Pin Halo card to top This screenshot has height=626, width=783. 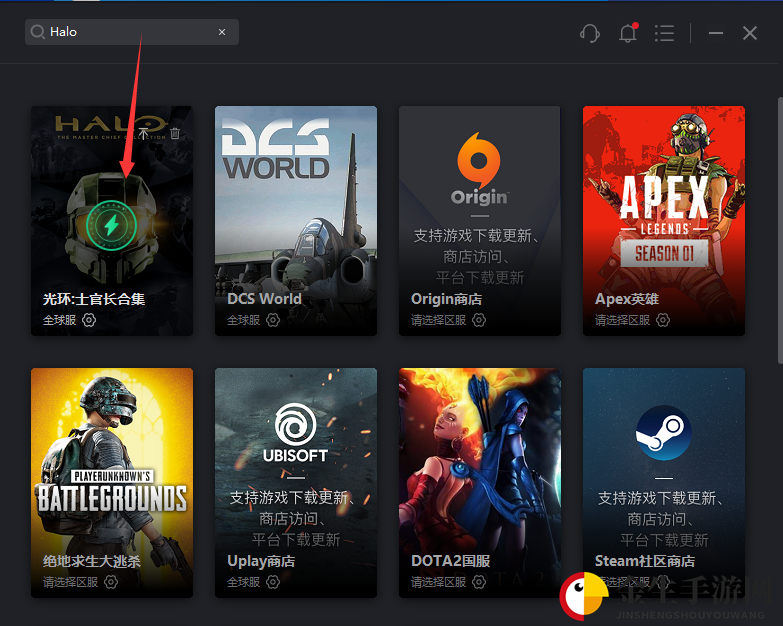tap(143, 133)
